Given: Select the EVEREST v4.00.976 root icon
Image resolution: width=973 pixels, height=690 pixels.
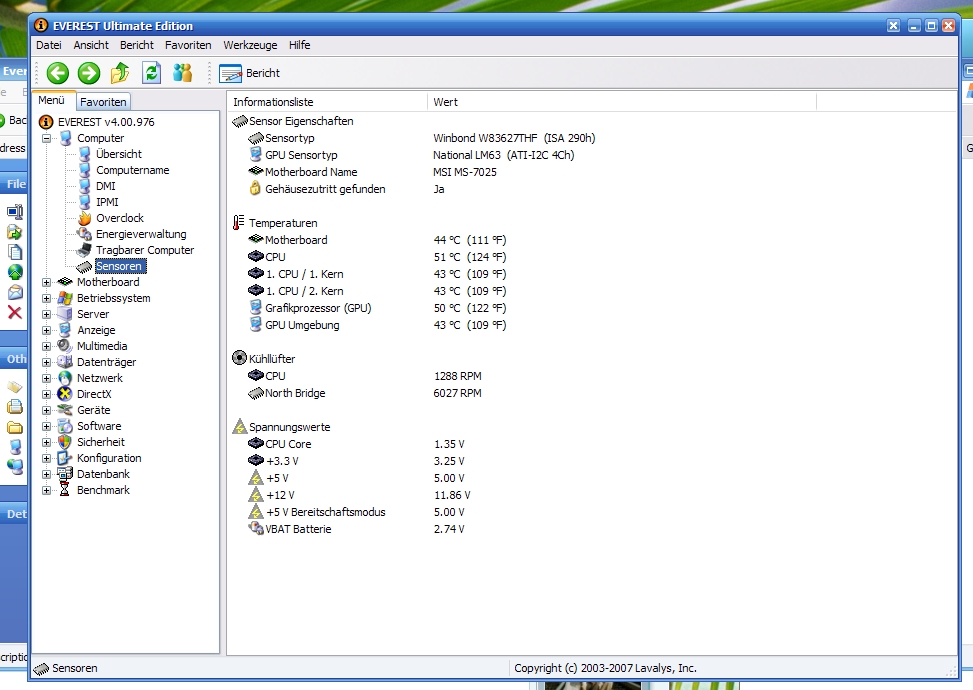Looking at the screenshot, I should pyautogui.click(x=46, y=122).
